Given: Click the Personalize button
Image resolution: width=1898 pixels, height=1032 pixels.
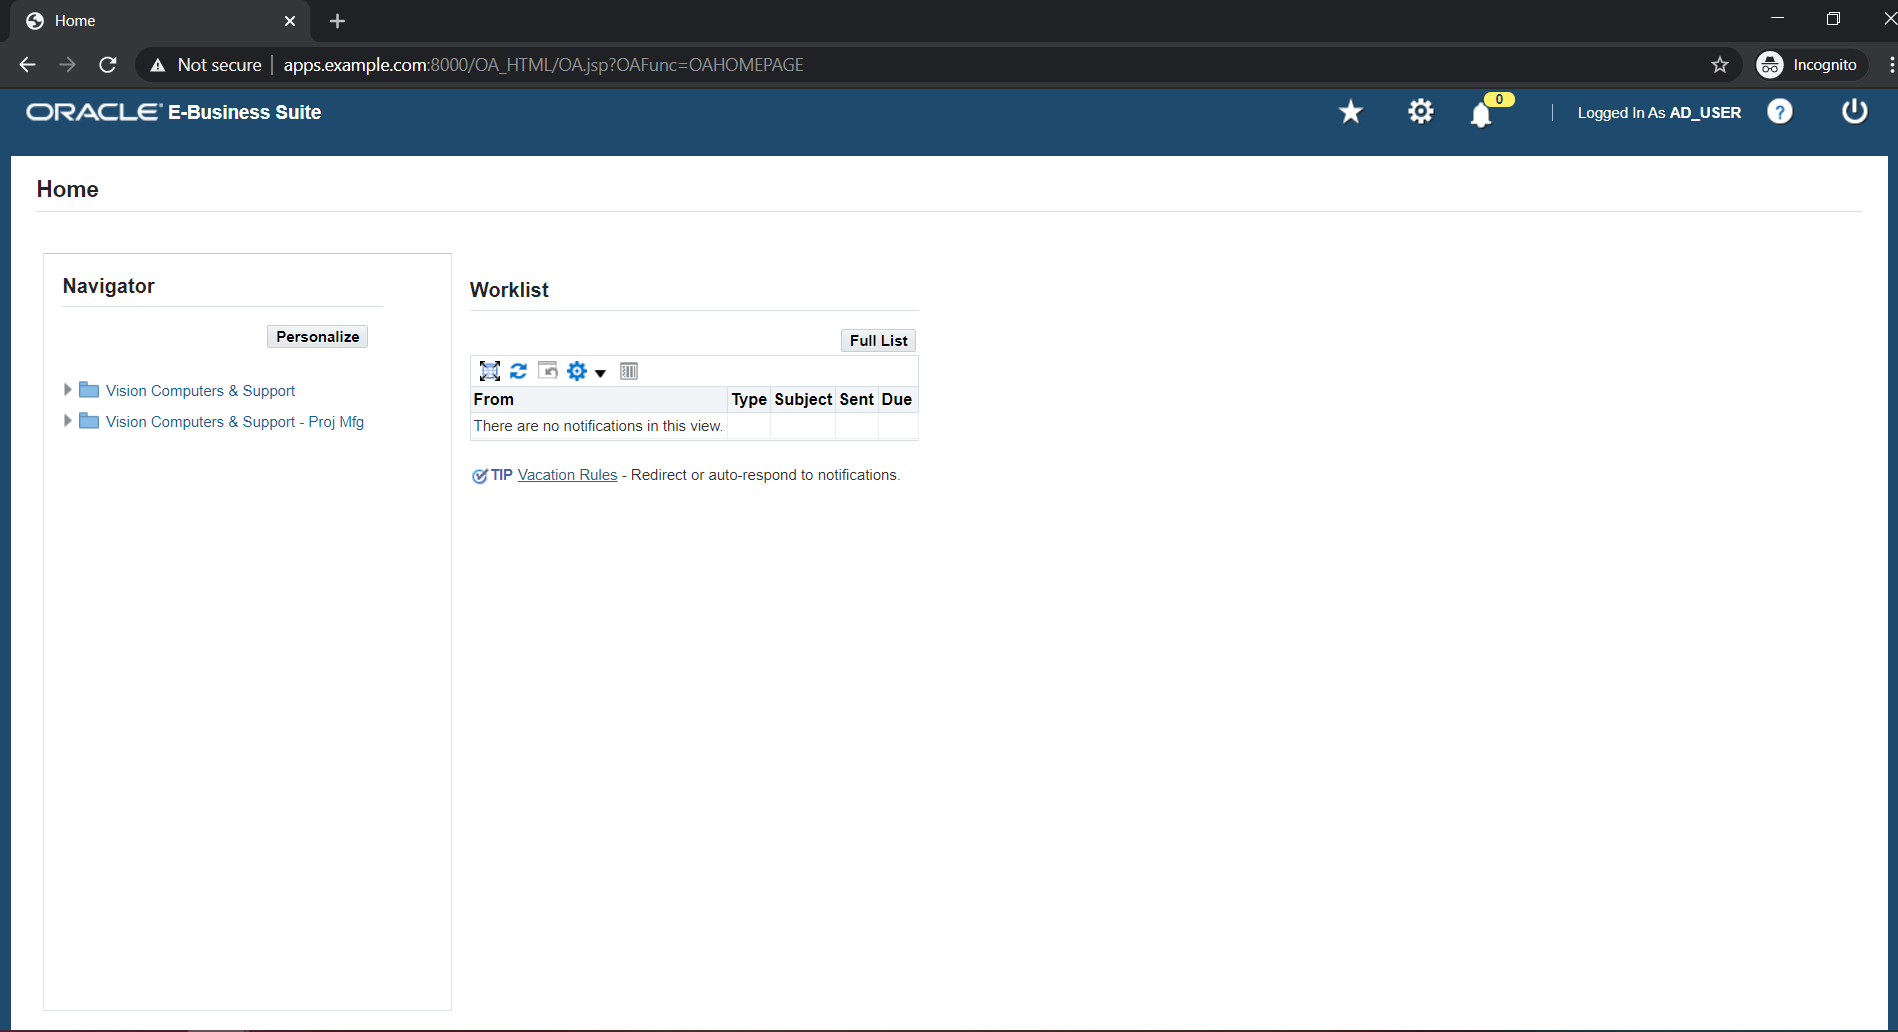Looking at the screenshot, I should coord(317,336).
